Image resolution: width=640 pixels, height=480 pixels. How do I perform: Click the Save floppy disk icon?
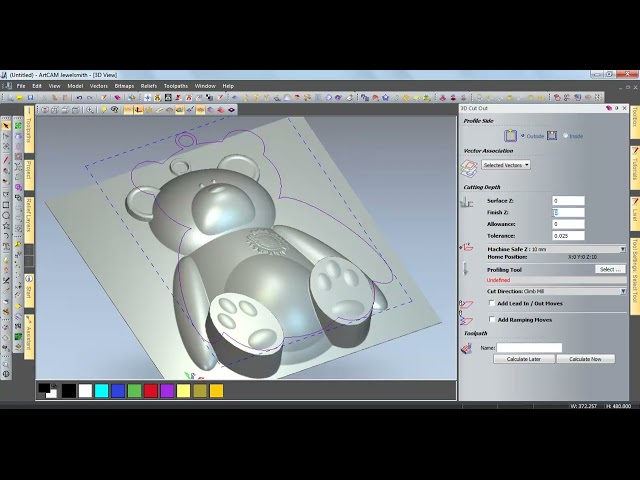coord(30,98)
